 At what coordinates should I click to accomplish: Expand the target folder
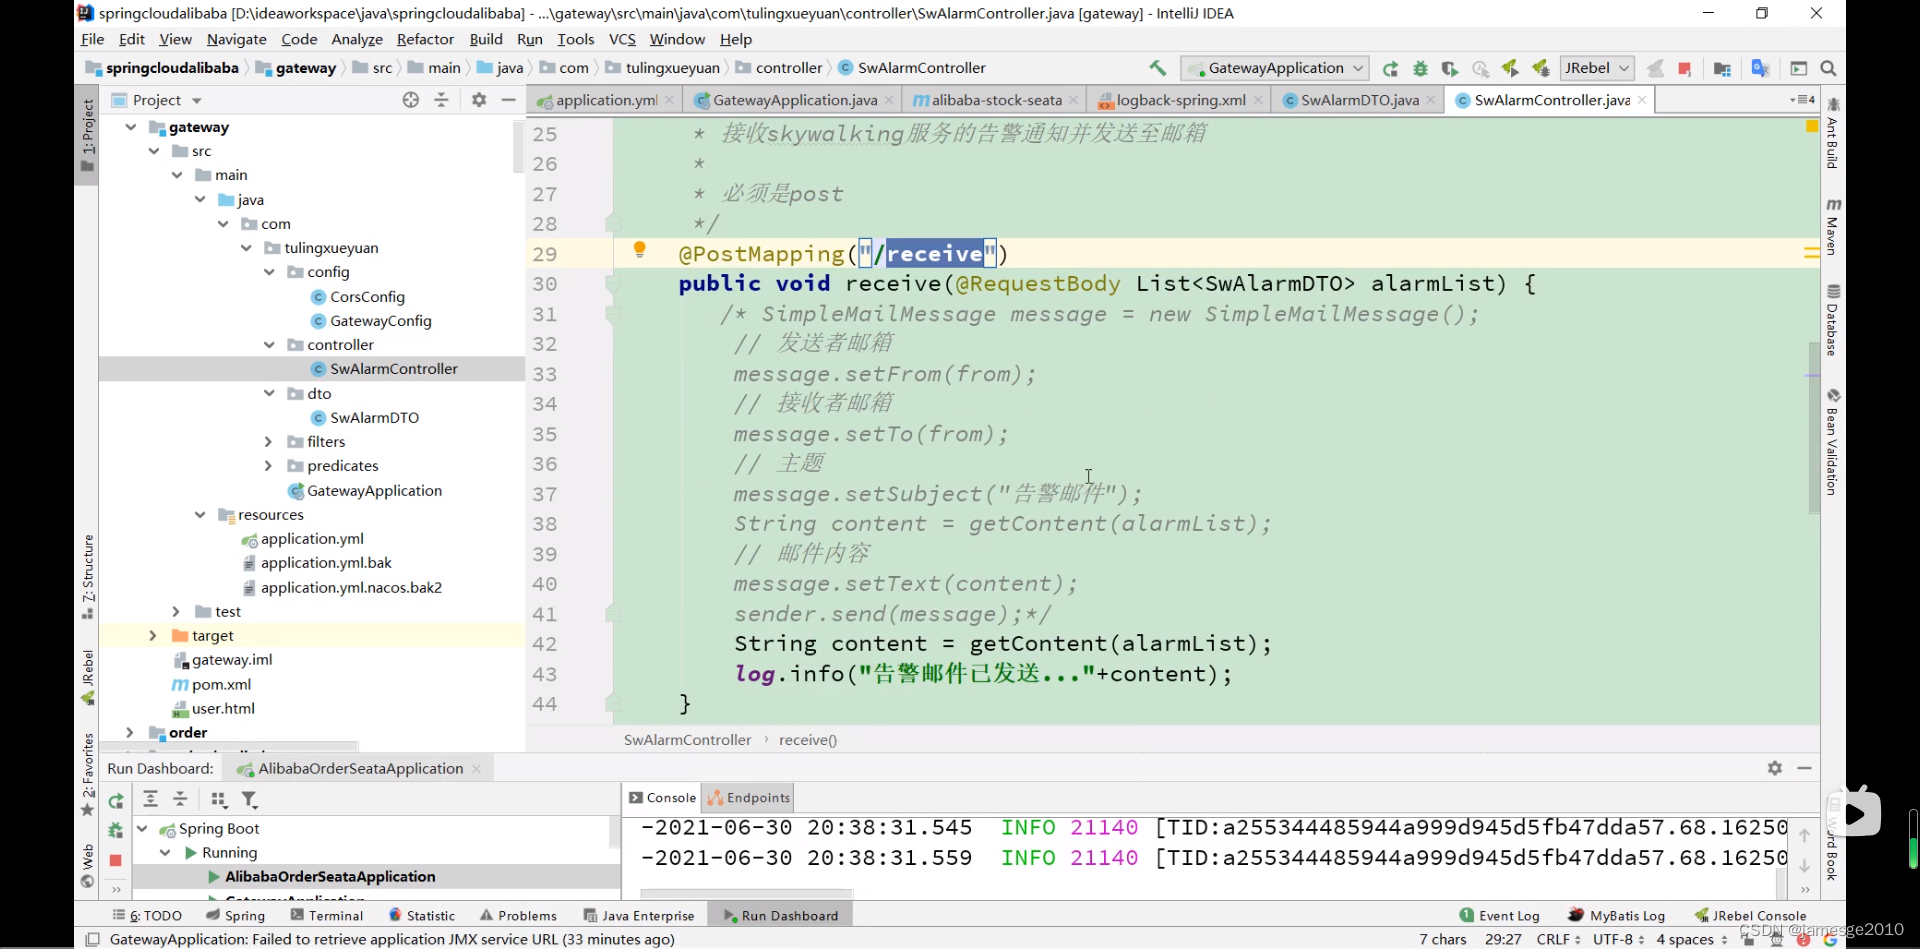(153, 635)
